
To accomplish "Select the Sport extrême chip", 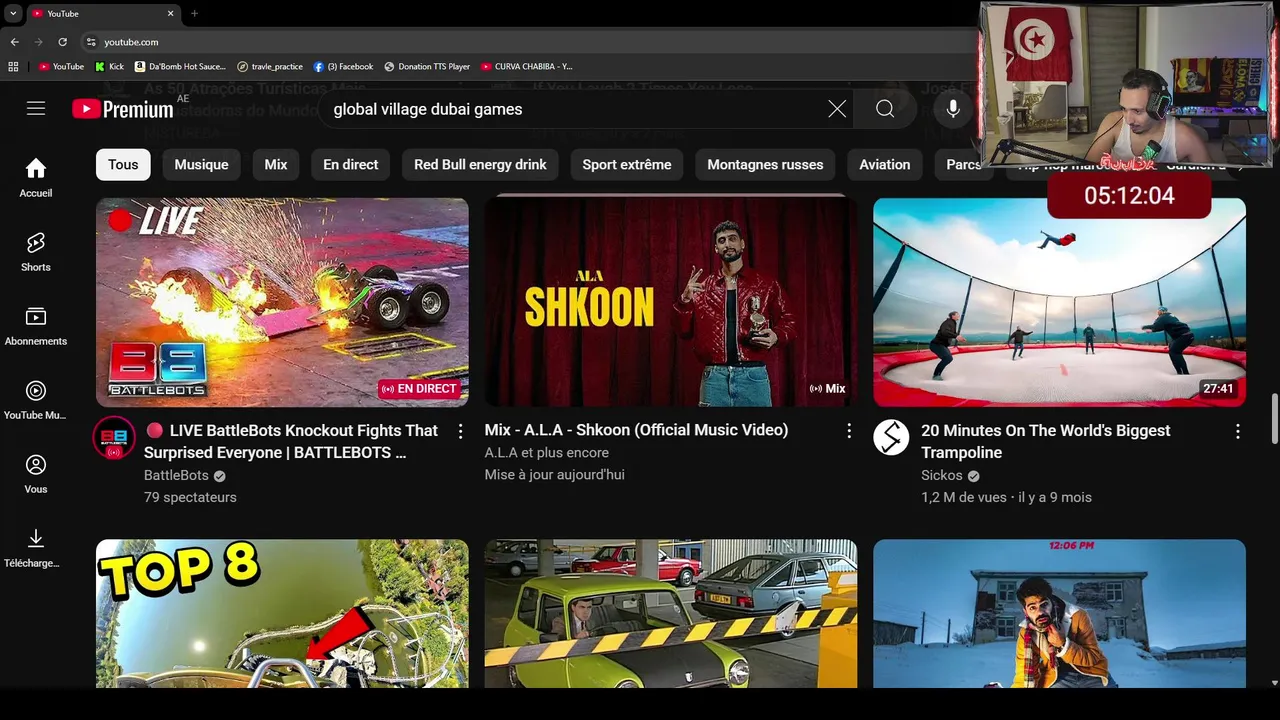I will coord(627,164).
